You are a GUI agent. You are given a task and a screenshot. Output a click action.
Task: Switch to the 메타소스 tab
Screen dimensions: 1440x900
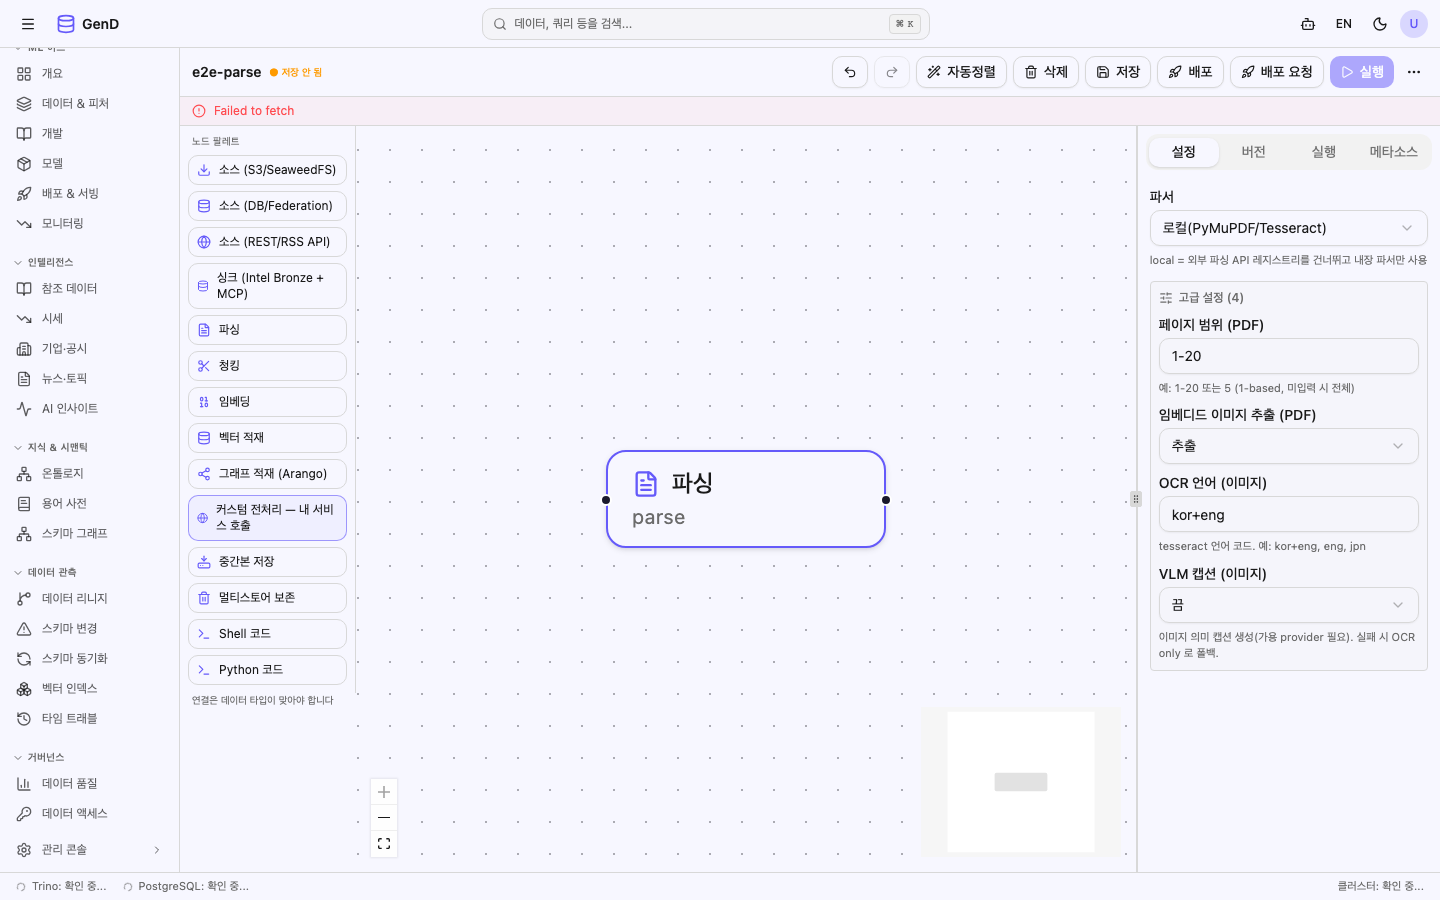(x=1394, y=152)
